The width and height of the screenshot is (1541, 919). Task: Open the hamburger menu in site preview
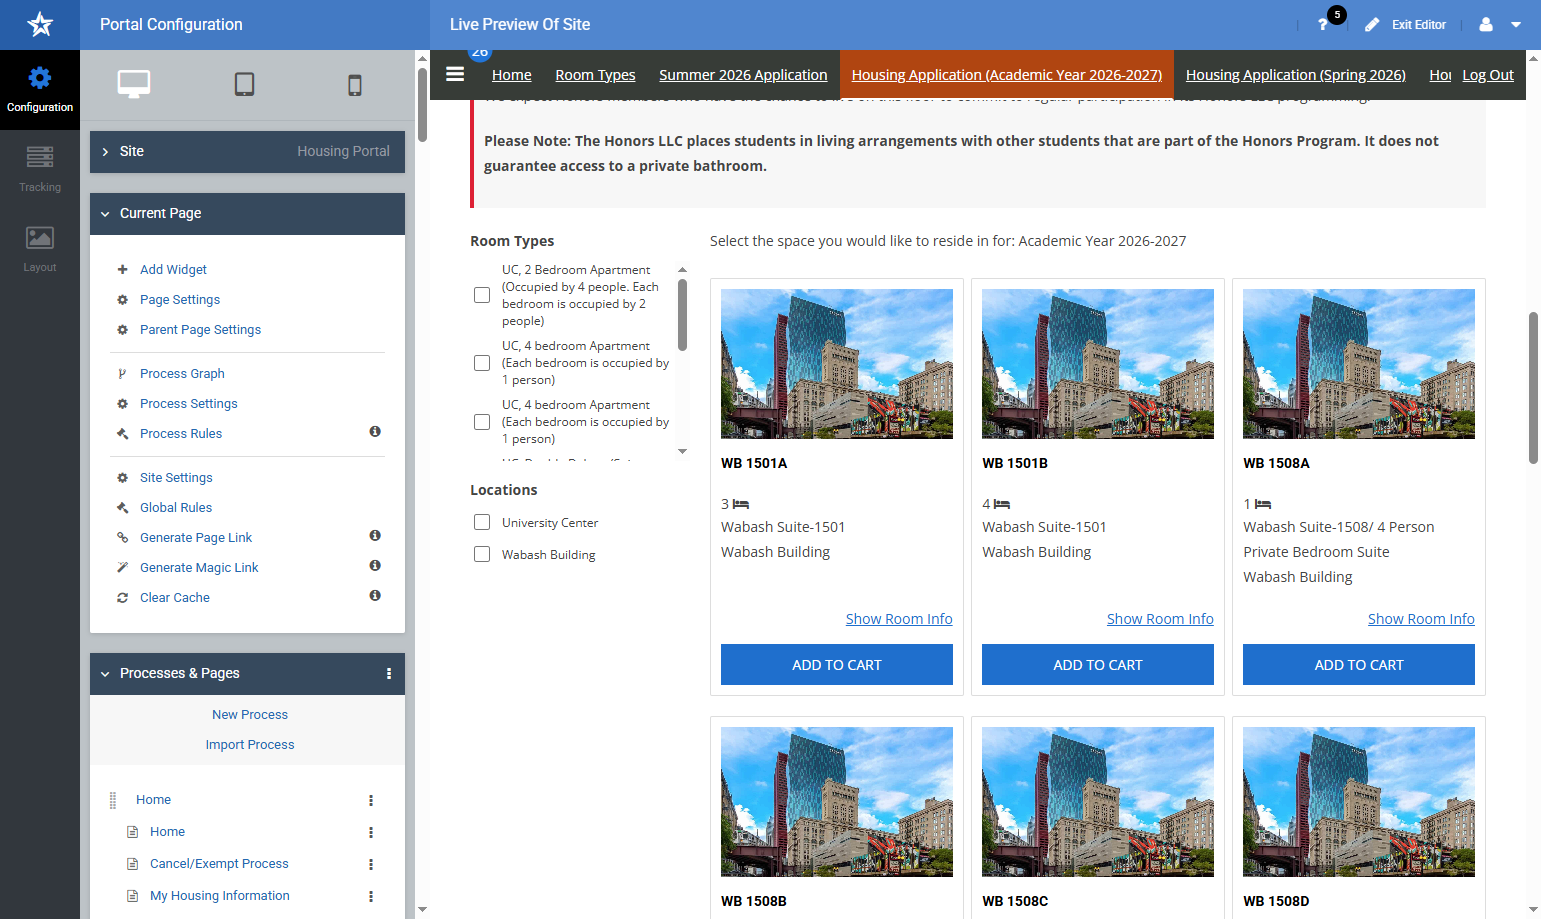[x=455, y=74]
